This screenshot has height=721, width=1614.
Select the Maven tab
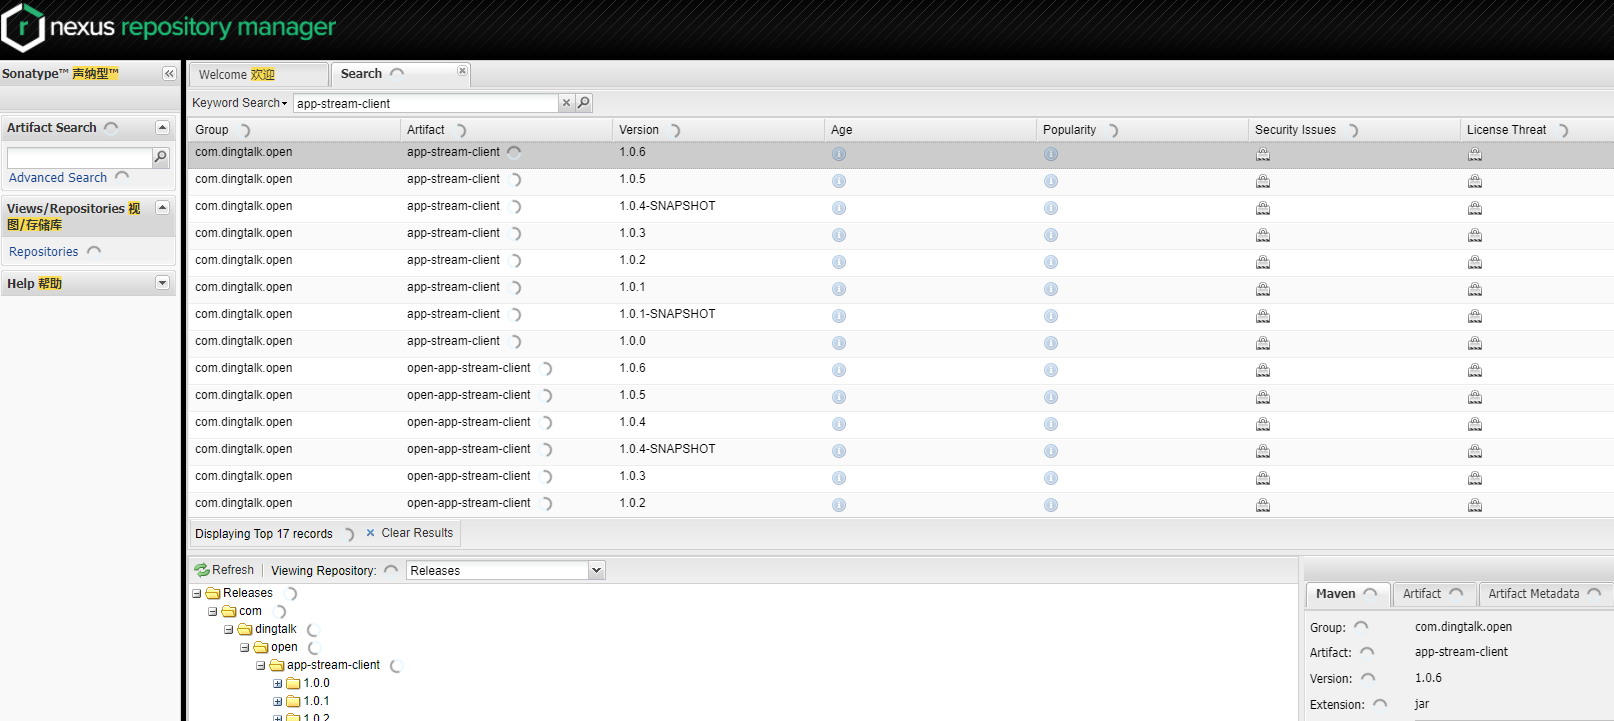tap(1347, 594)
